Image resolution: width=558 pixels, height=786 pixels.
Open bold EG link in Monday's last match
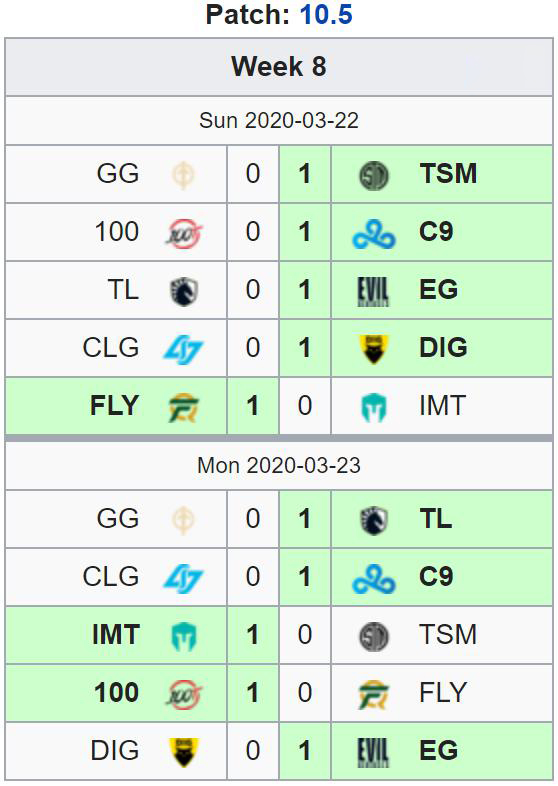coord(438,750)
